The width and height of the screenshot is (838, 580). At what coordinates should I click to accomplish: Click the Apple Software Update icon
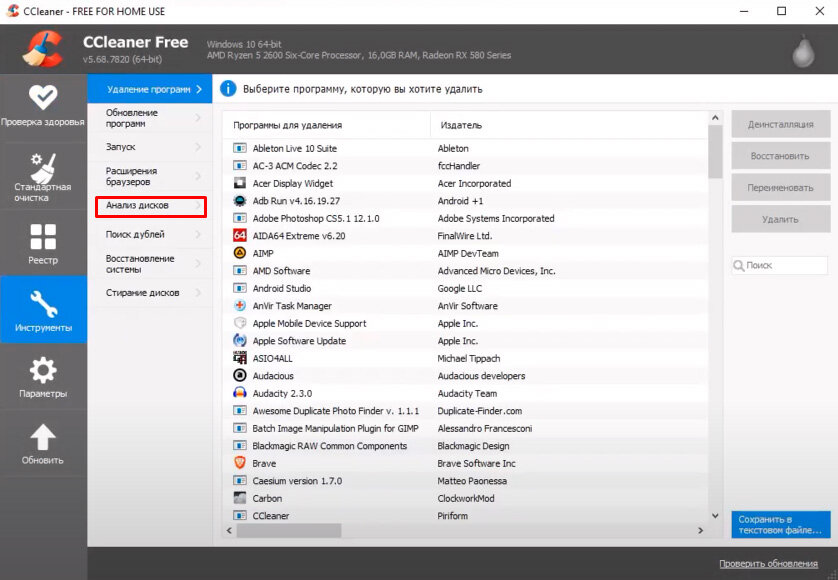pos(240,341)
